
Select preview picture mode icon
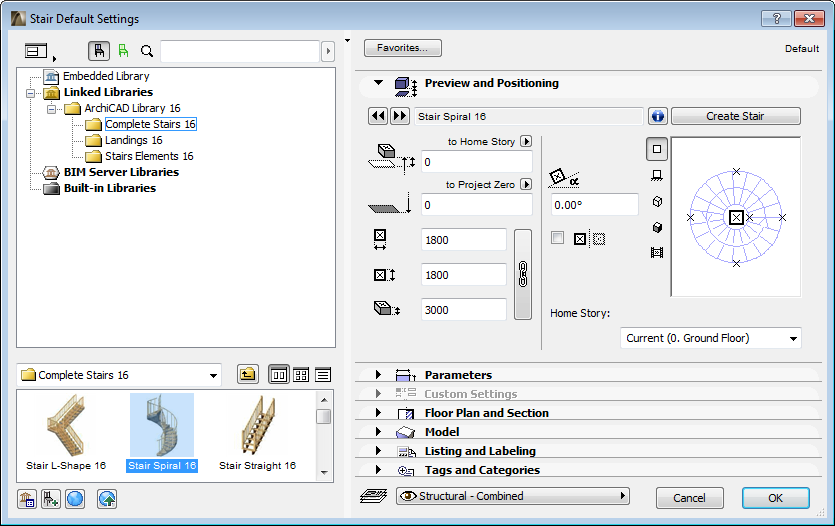[657, 252]
